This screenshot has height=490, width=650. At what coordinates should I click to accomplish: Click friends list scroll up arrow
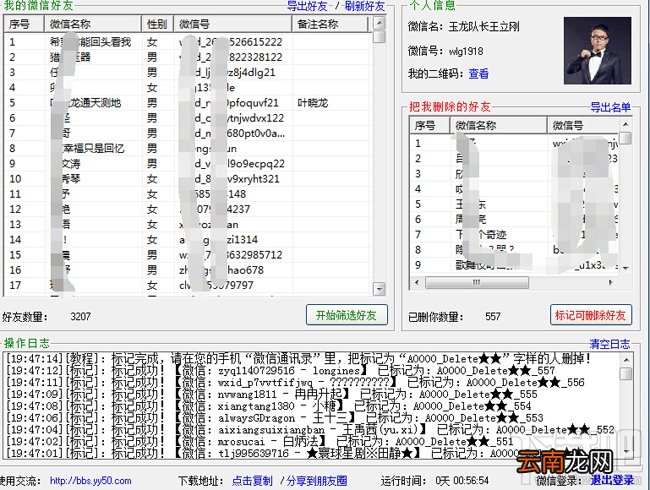(379, 23)
